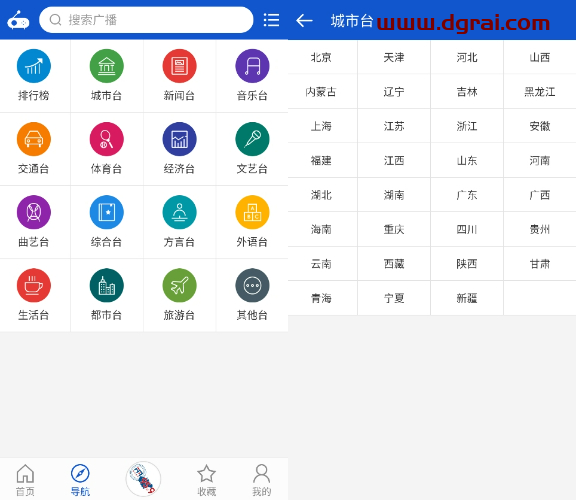The width and height of the screenshot is (576, 500).
Task: Open the 体育台 sports stations icon
Action: click(107, 139)
